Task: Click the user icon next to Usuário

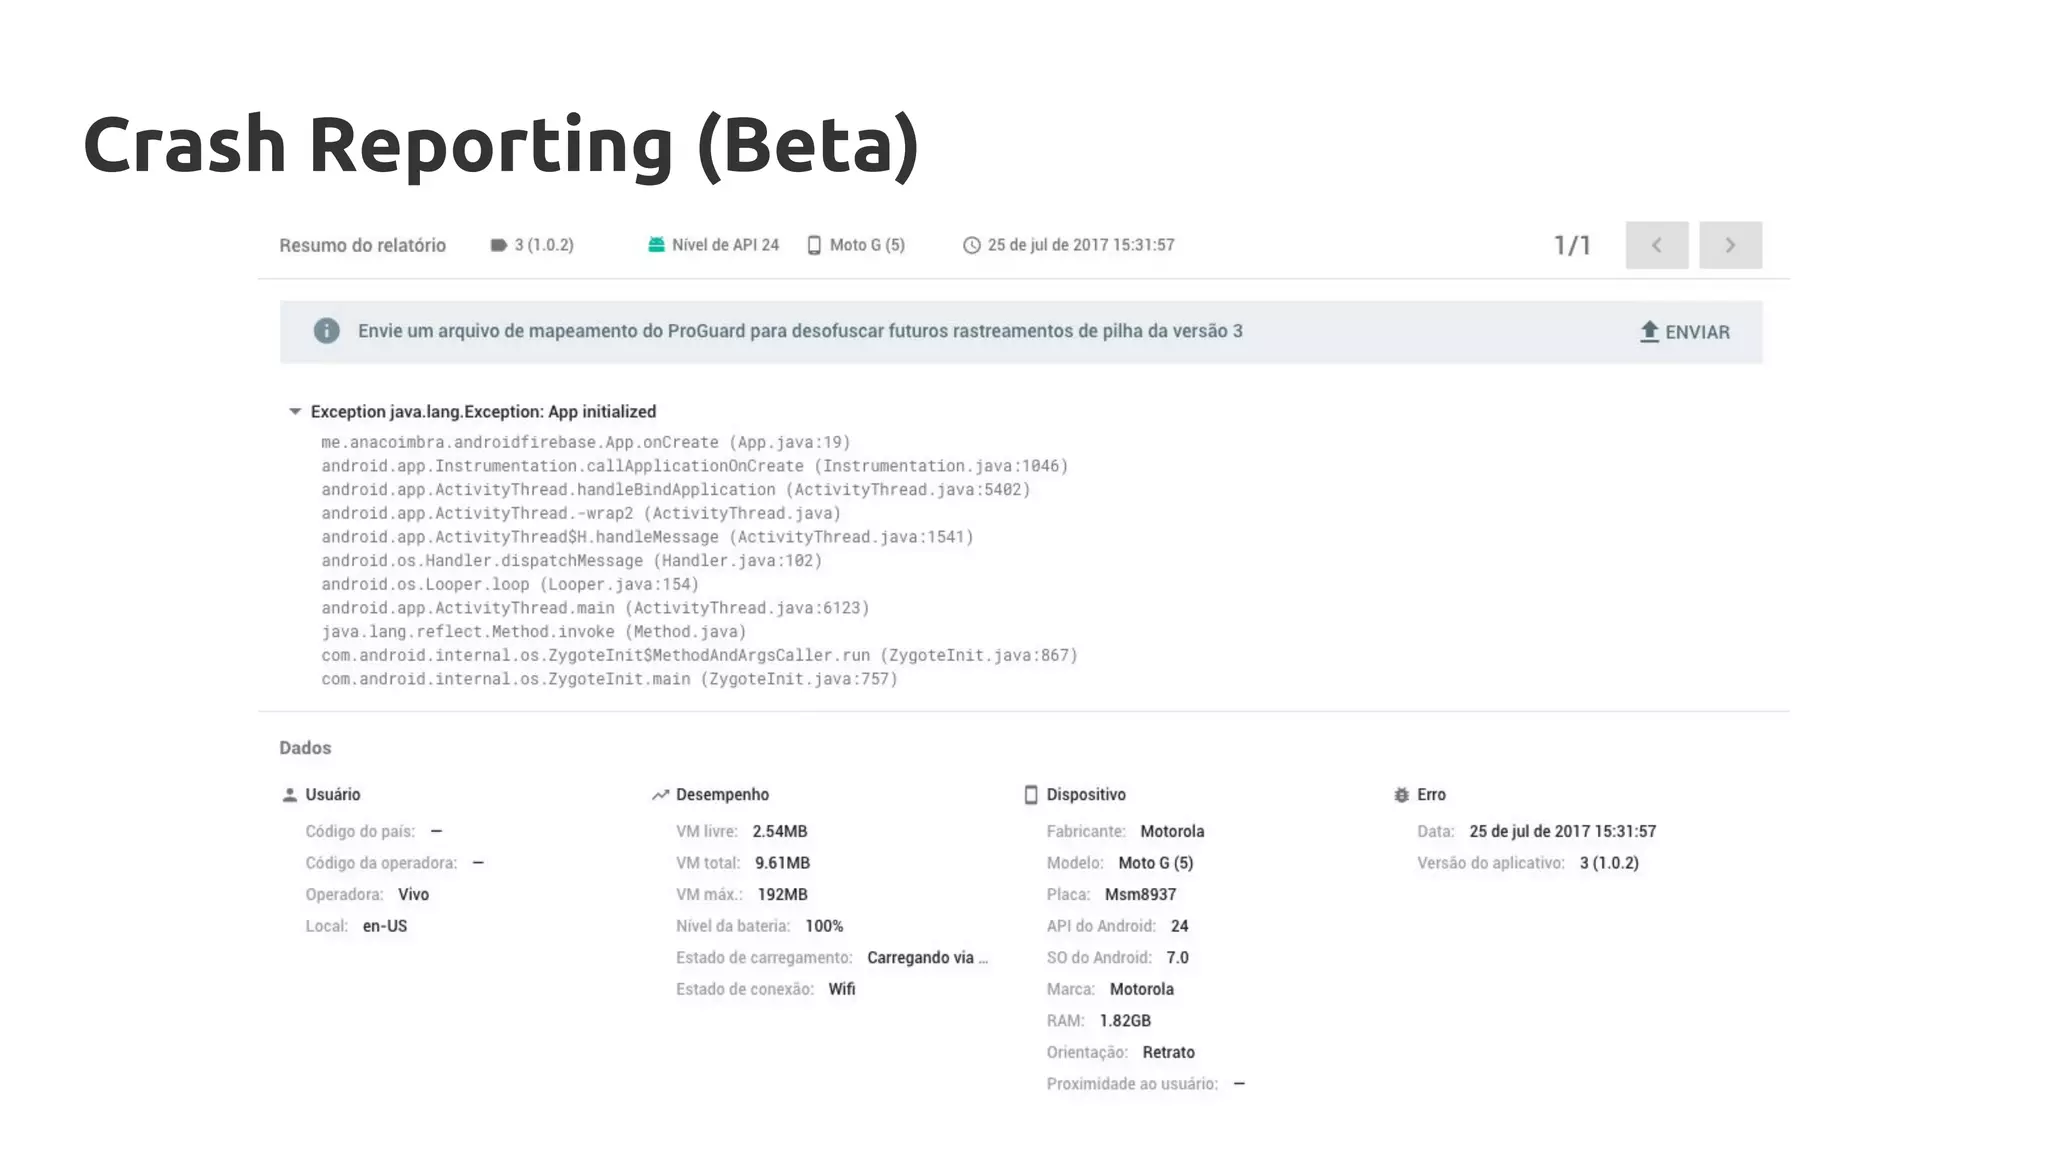Action: [289, 795]
